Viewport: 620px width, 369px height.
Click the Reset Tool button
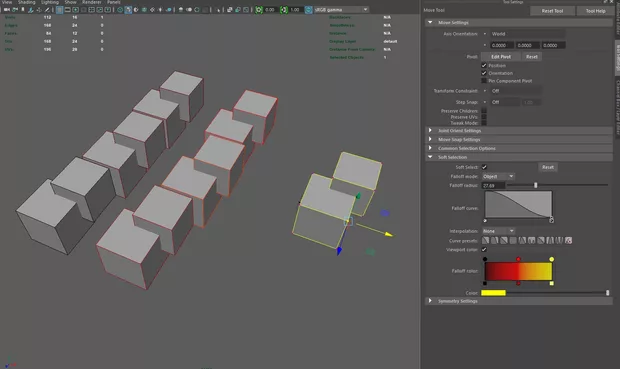coord(552,11)
